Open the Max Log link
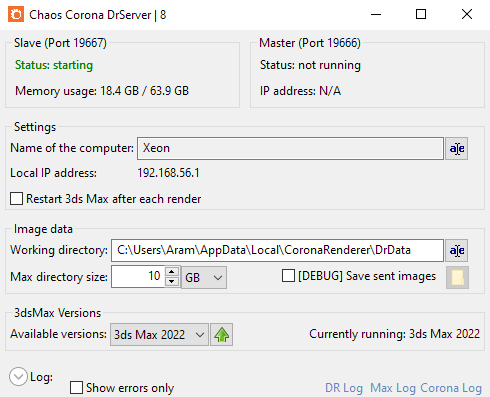Screen dimensions: 490x397 [393, 388]
